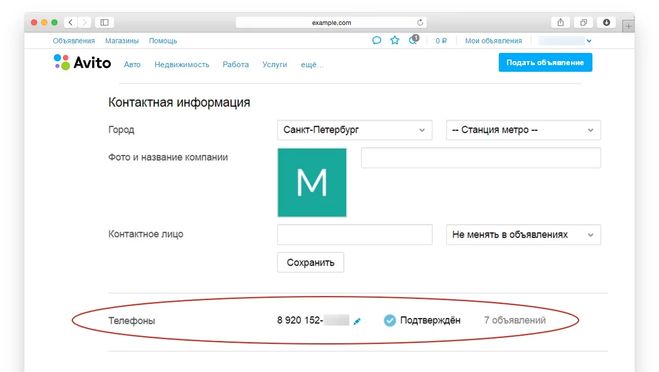Open favorites star icon

[395, 40]
